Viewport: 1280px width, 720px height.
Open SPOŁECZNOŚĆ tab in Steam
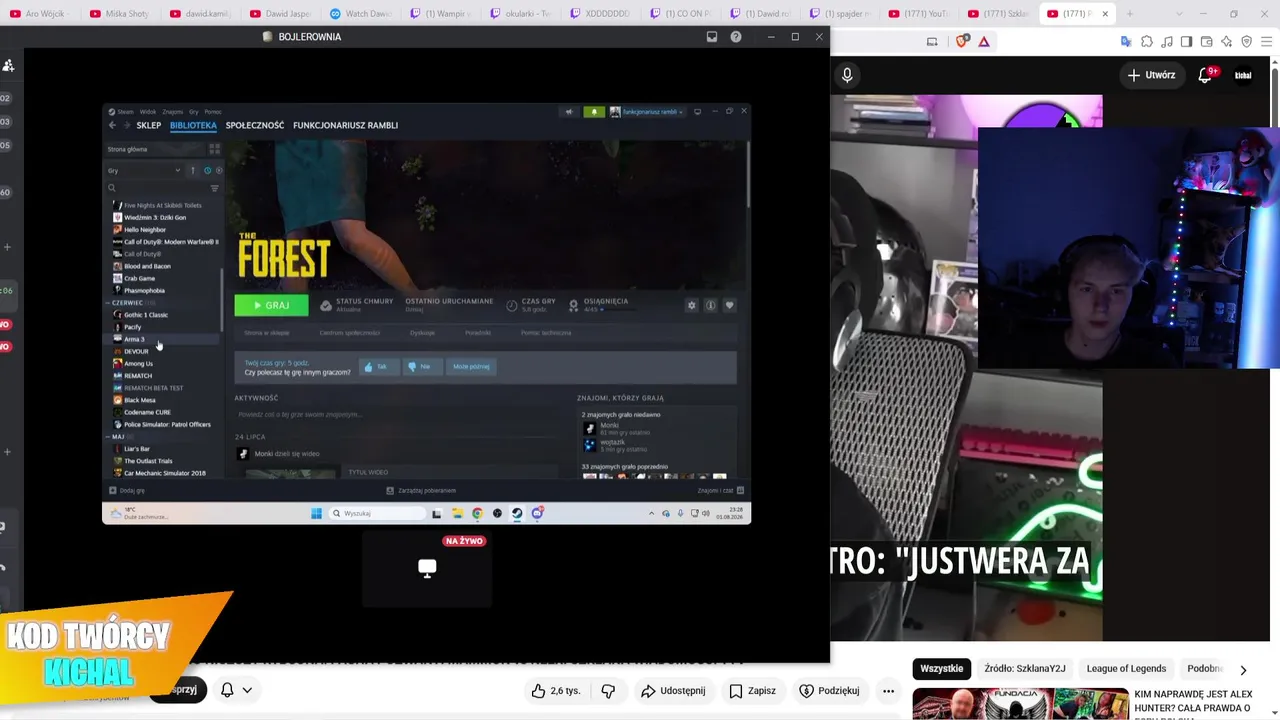(255, 125)
